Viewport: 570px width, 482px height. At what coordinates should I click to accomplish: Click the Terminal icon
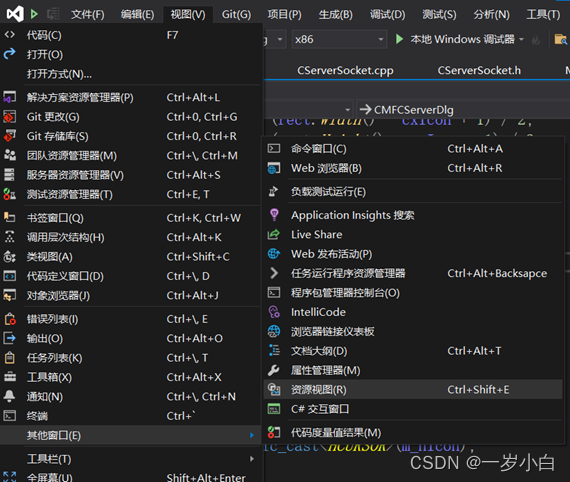pos(9,415)
